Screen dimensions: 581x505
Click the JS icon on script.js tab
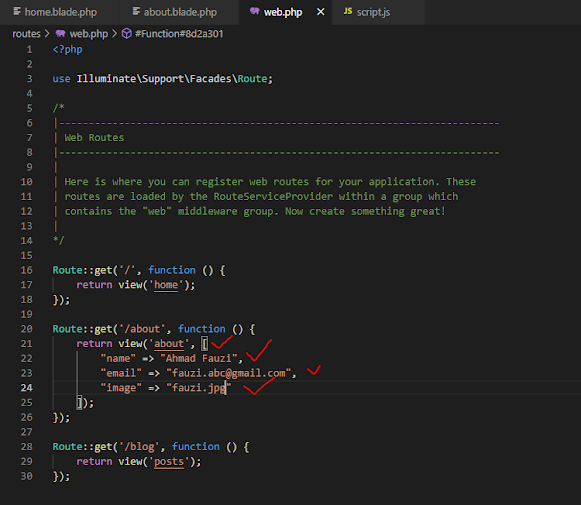click(x=348, y=11)
